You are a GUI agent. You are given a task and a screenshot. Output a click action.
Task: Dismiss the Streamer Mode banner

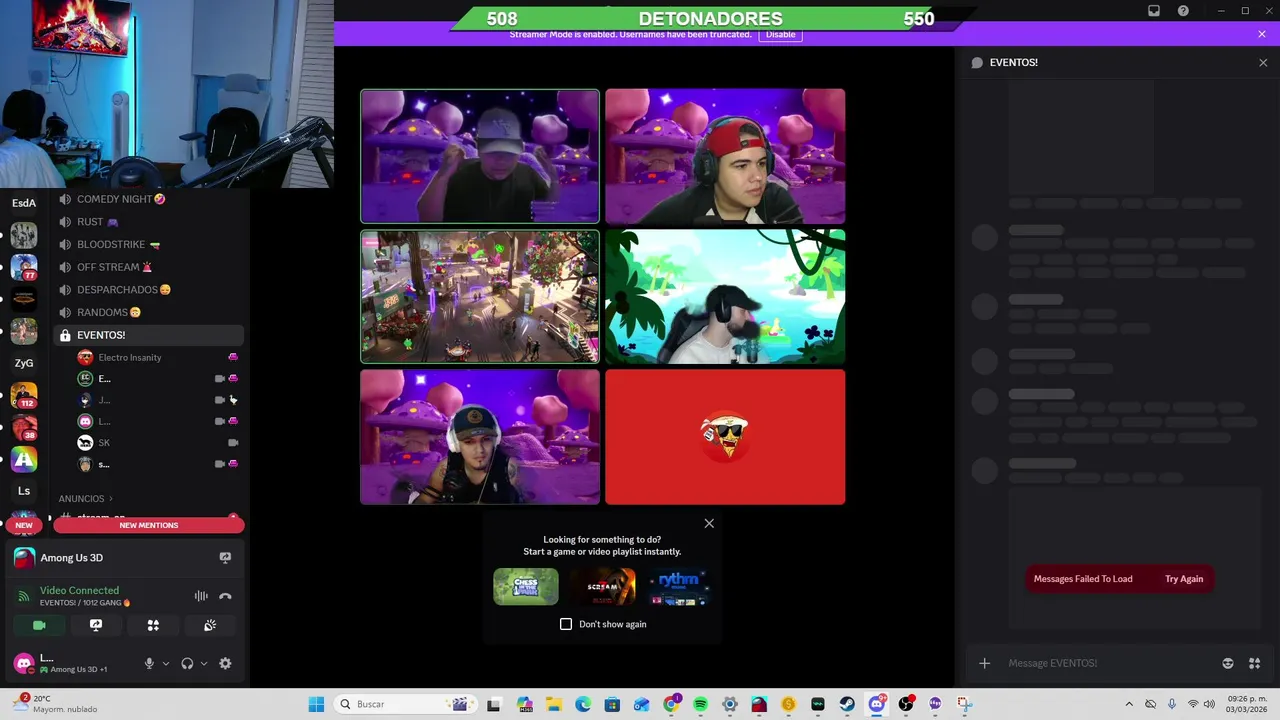[x=1262, y=34]
